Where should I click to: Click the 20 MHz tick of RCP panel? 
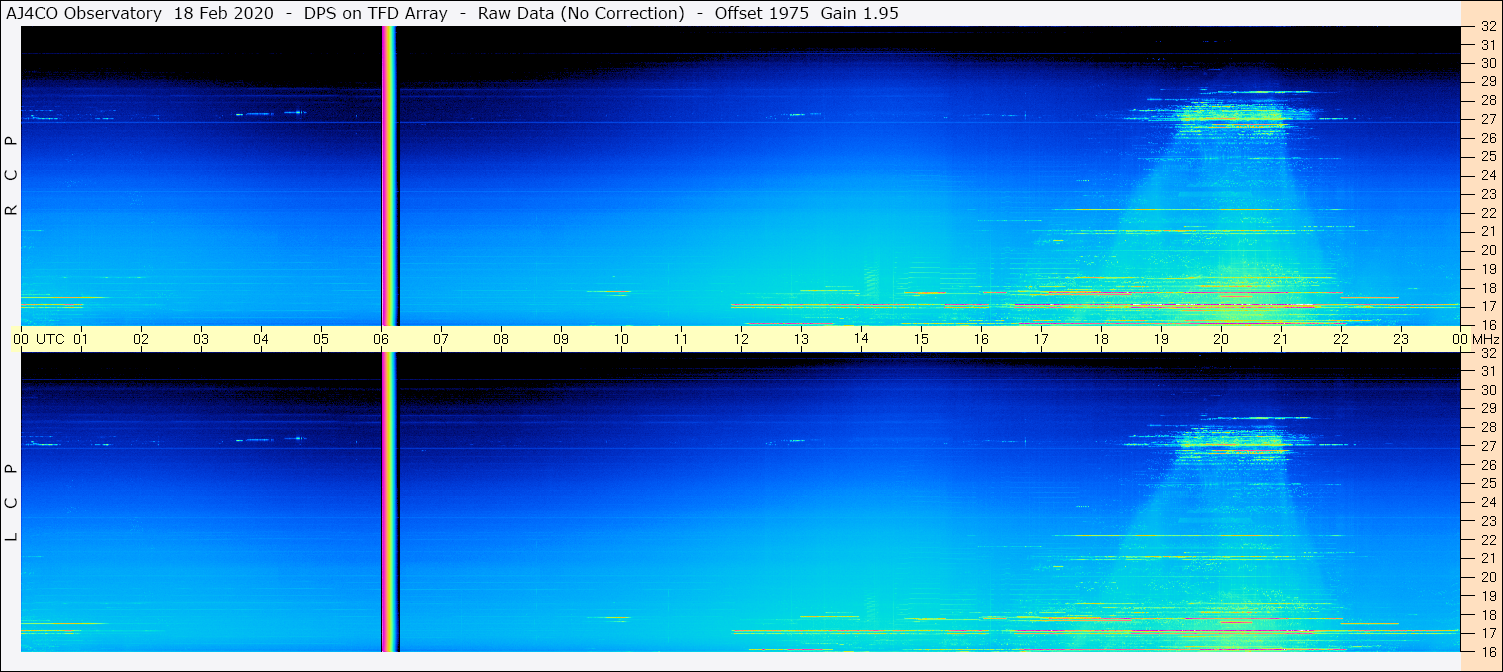(x=1488, y=250)
